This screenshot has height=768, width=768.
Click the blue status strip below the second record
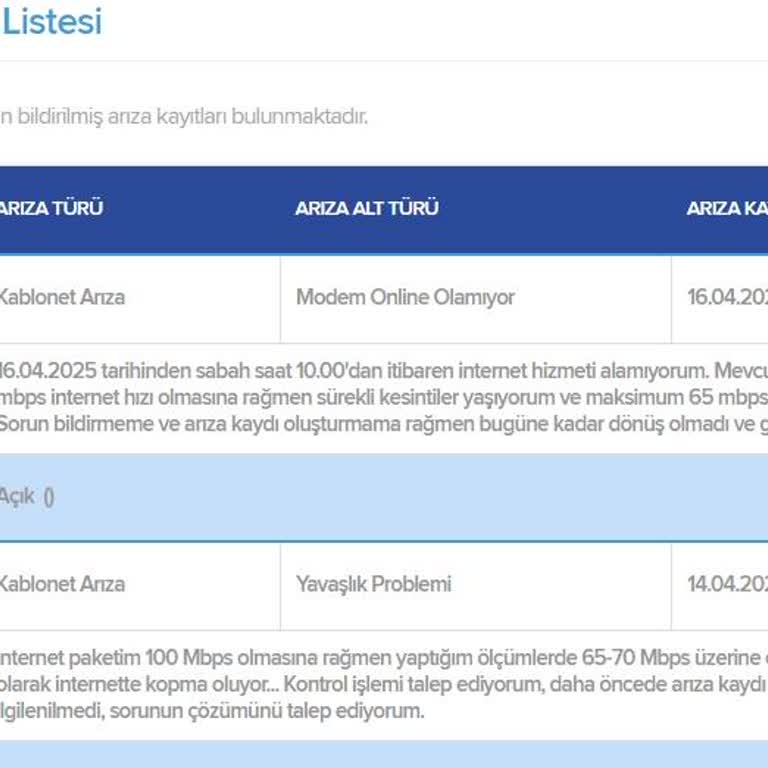coord(384,755)
